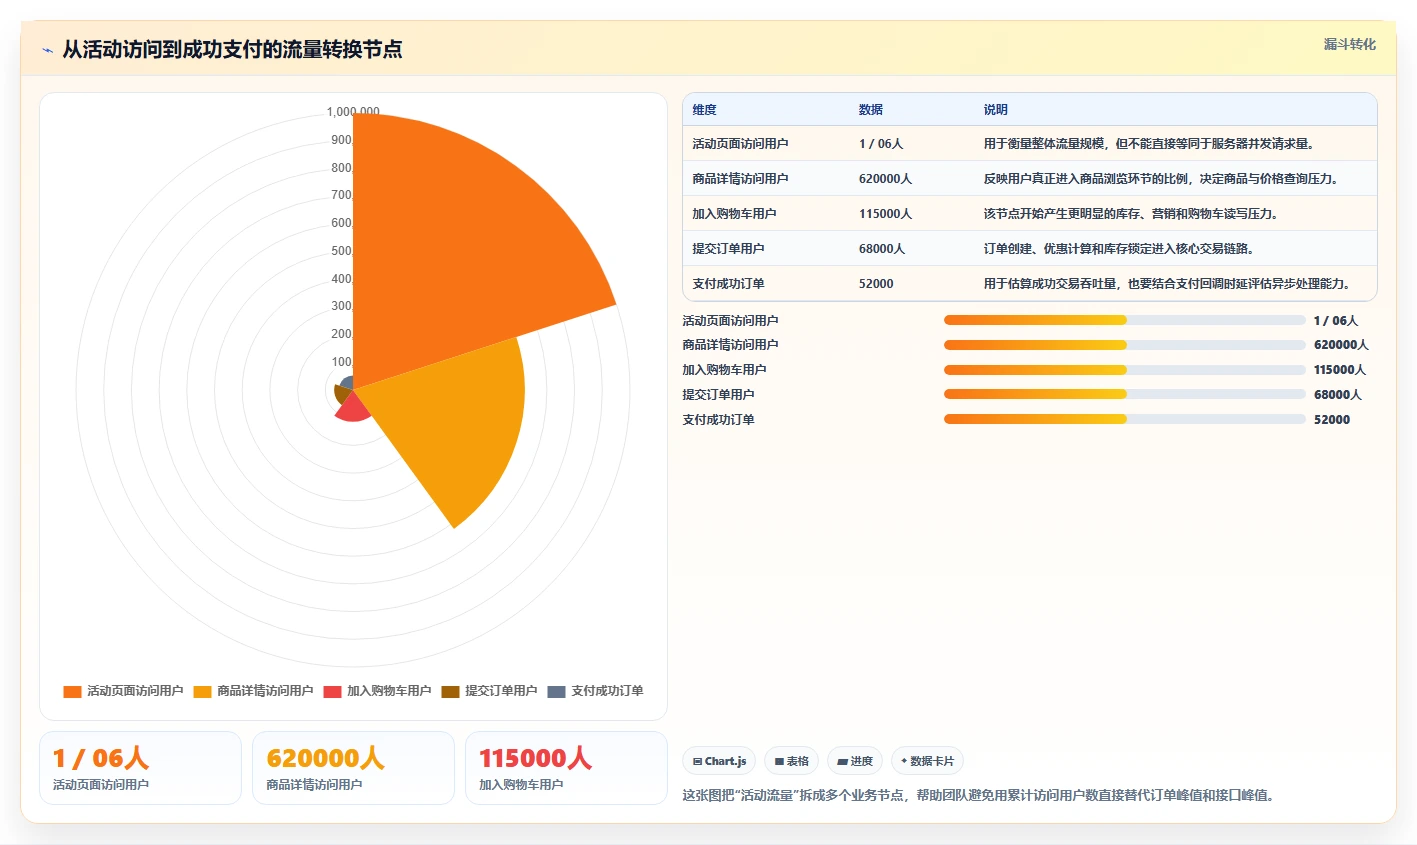Click the description starting 用于衡量整体流量规模

click(1149, 144)
